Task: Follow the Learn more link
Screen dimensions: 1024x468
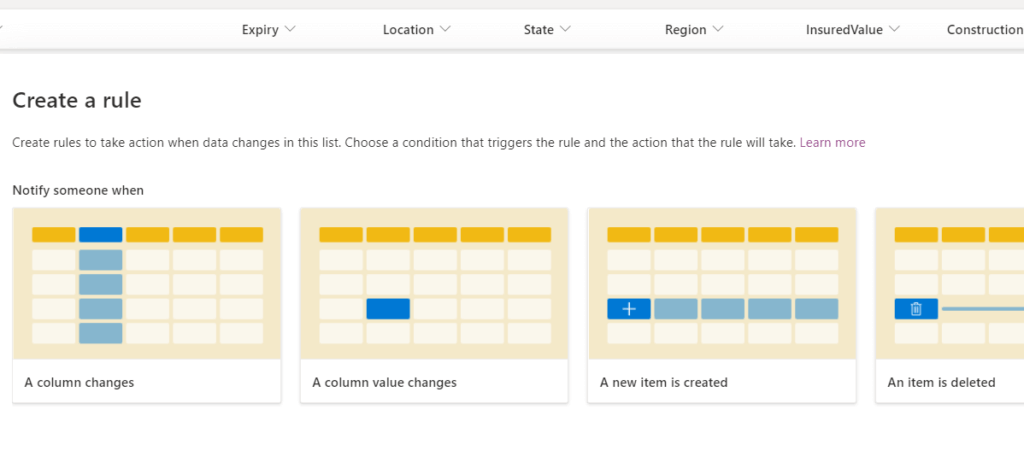Action: click(832, 142)
